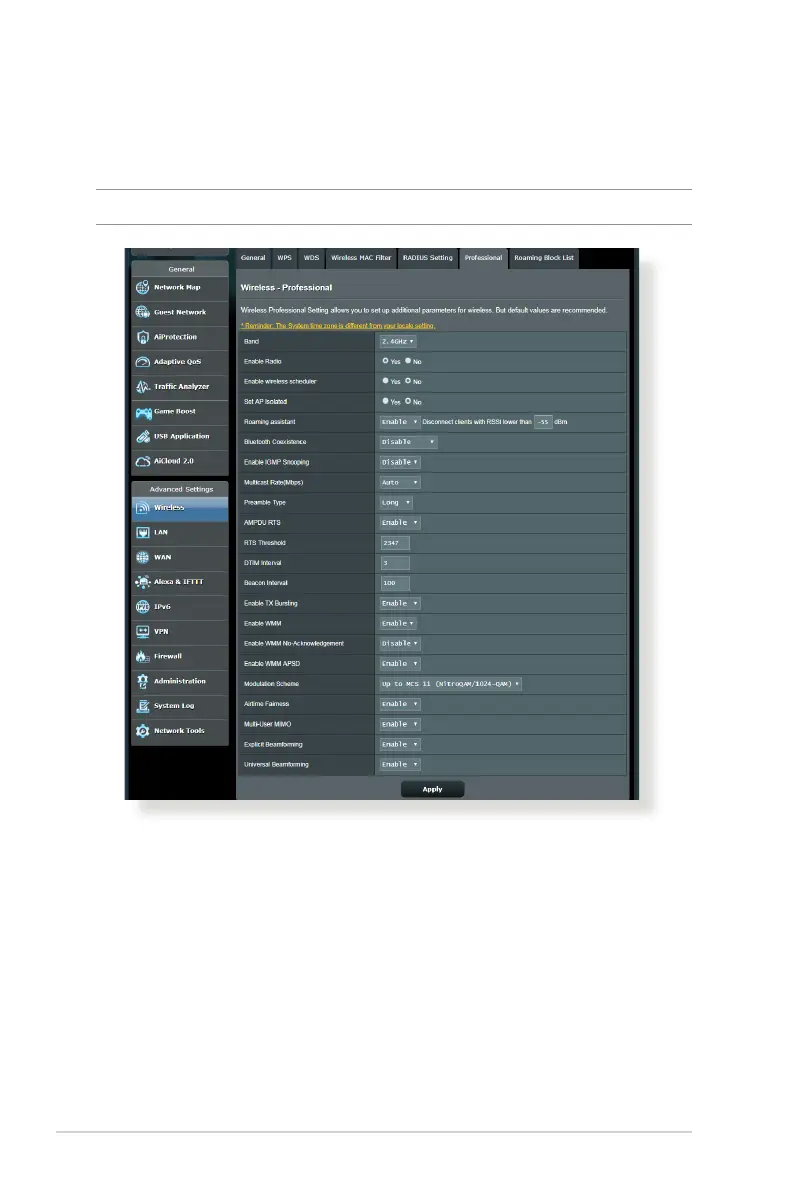The width and height of the screenshot is (794, 1196).
Task: Open the Multi-User MIMO dropdown
Action: tap(400, 724)
